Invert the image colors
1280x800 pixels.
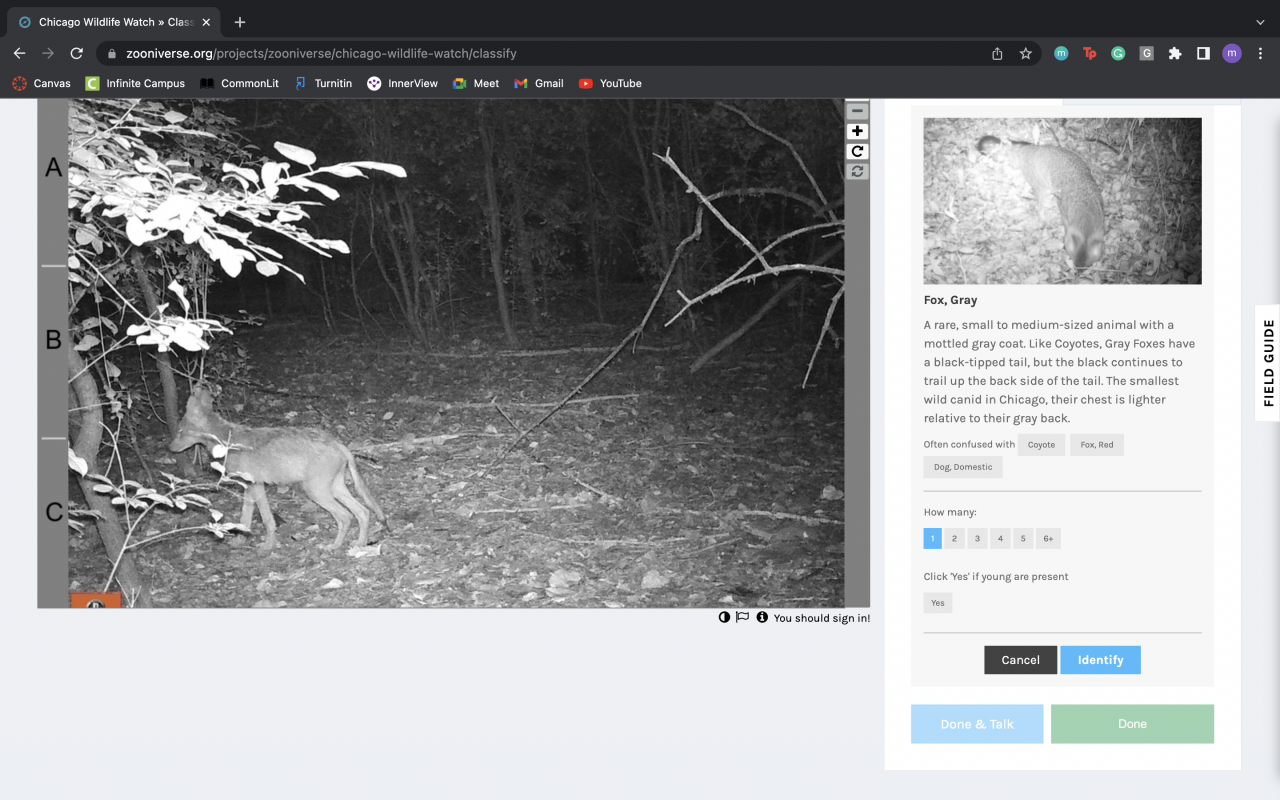click(724, 617)
